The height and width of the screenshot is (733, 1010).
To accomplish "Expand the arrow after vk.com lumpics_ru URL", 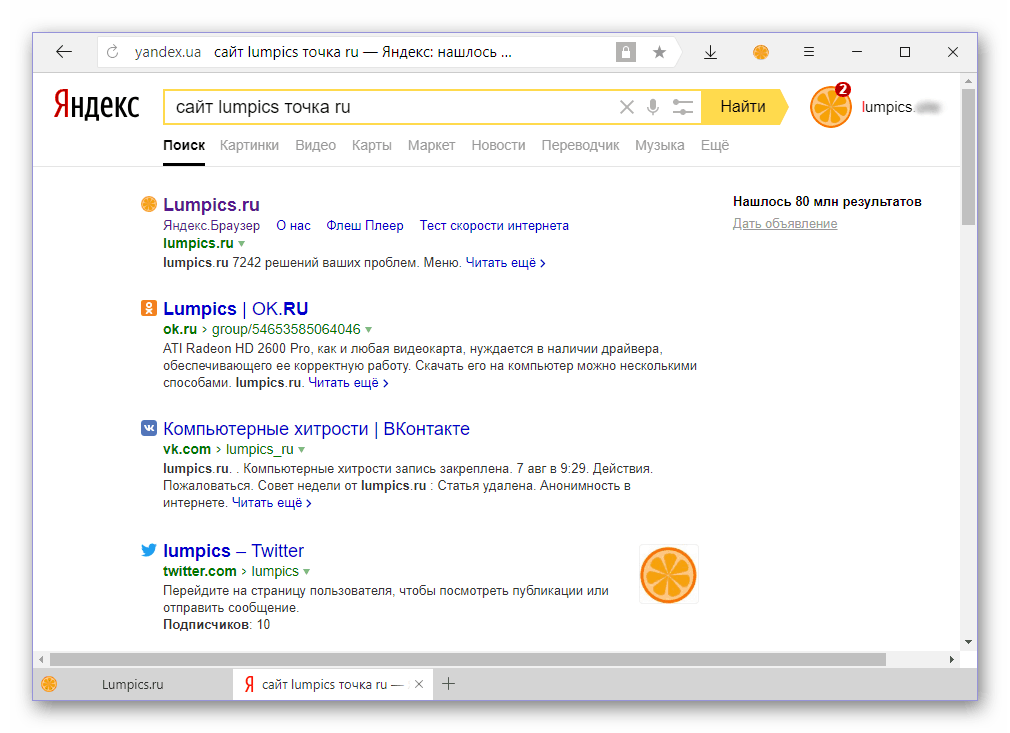I will tap(301, 450).
